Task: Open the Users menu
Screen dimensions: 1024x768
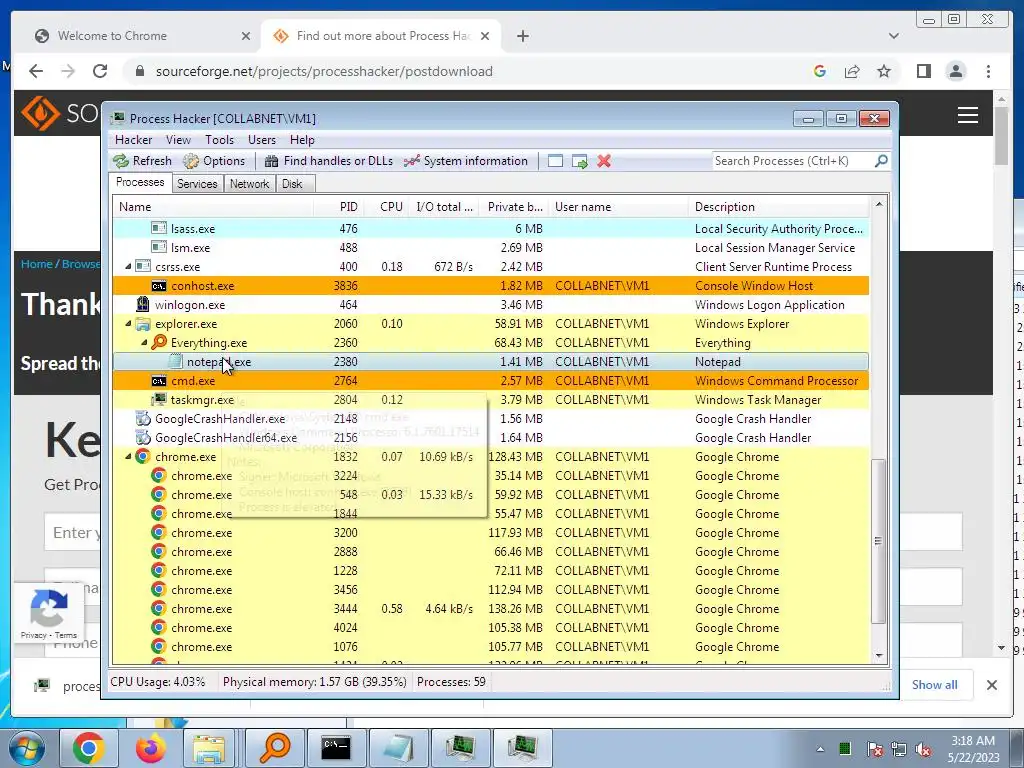Action: coord(262,140)
